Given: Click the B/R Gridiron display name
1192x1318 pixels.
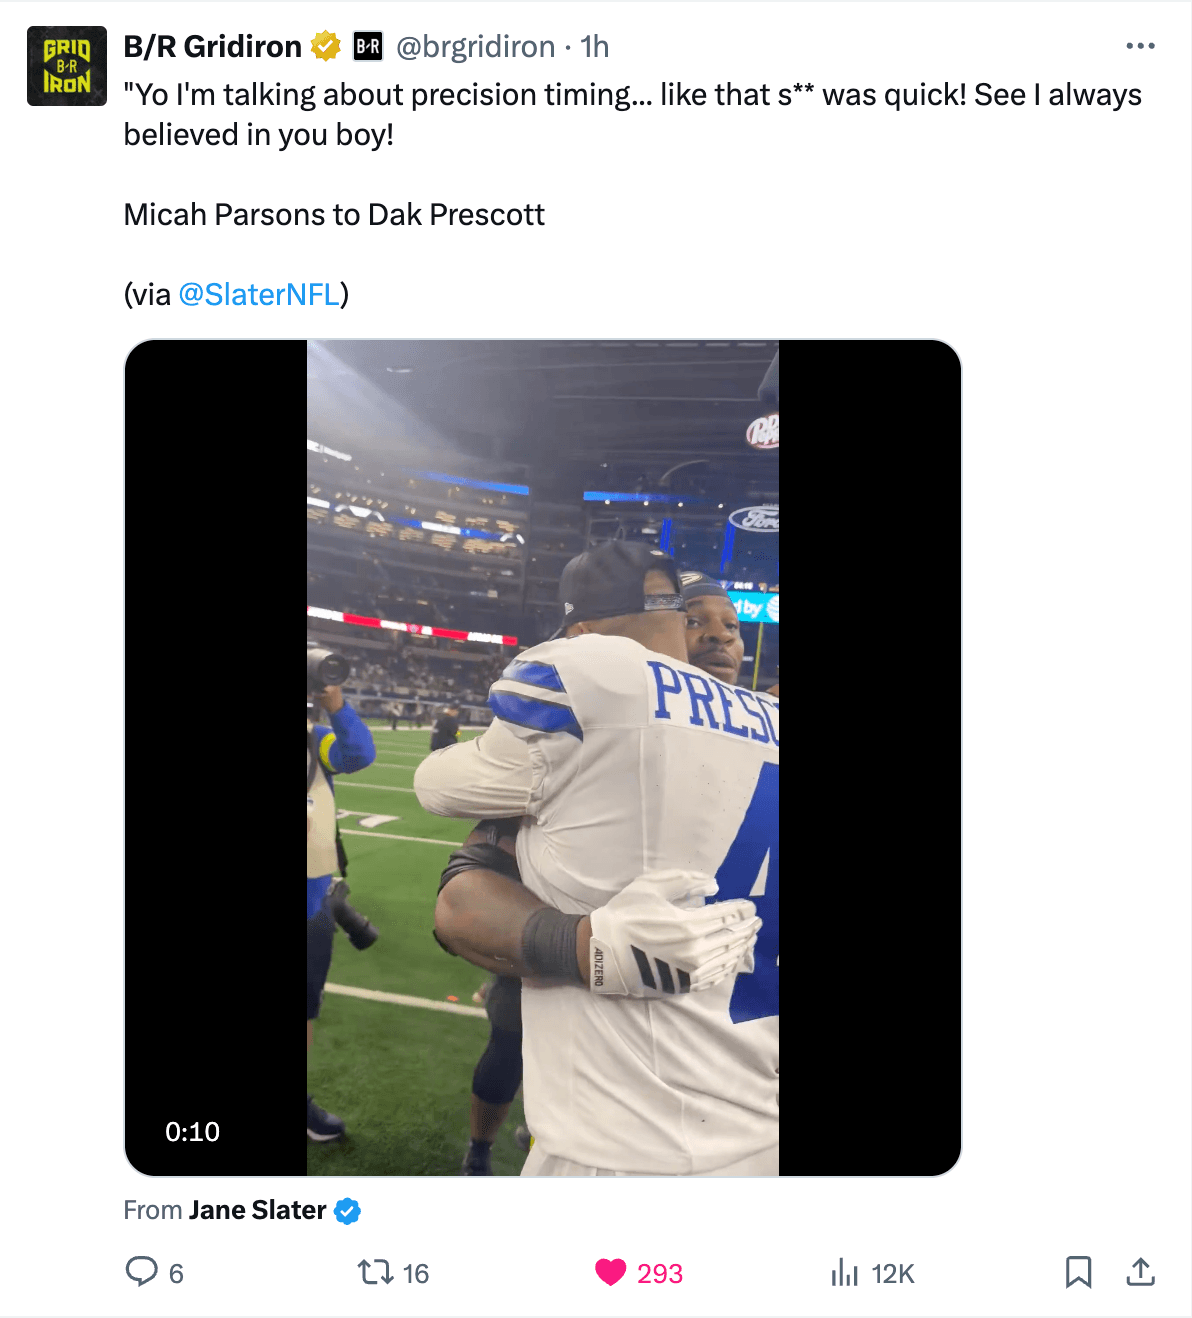Looking at the screenshot, I should [x=212, y=46].
